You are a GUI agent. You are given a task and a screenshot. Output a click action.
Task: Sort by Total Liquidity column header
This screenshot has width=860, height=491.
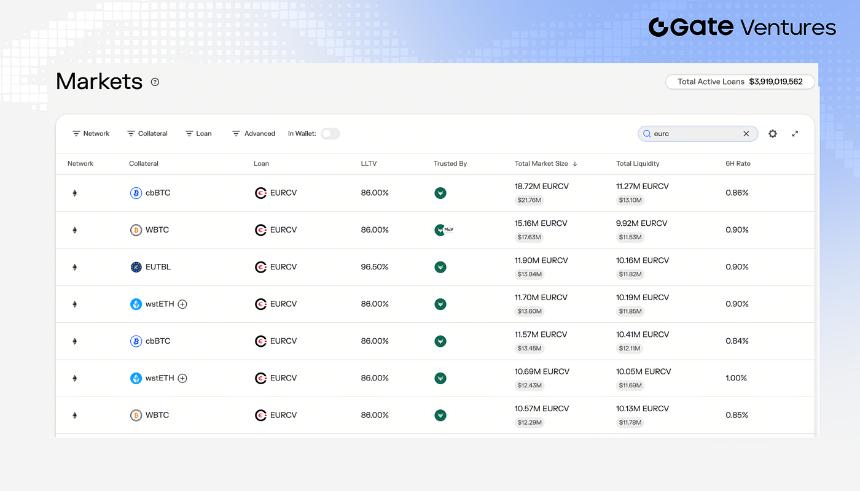[638, 163]
